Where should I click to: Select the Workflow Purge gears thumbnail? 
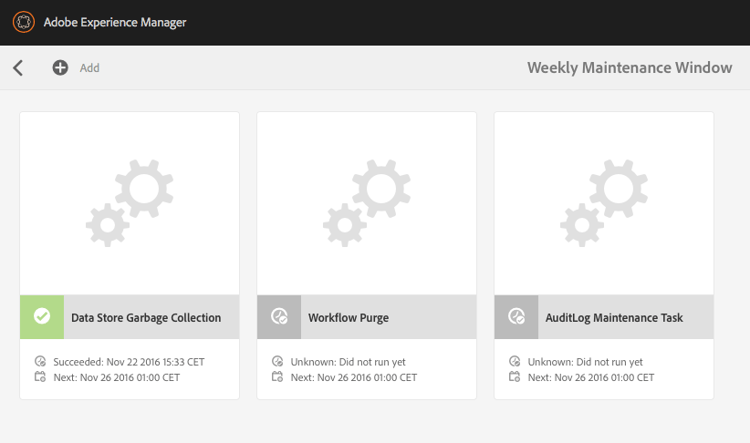pos(367,203)
